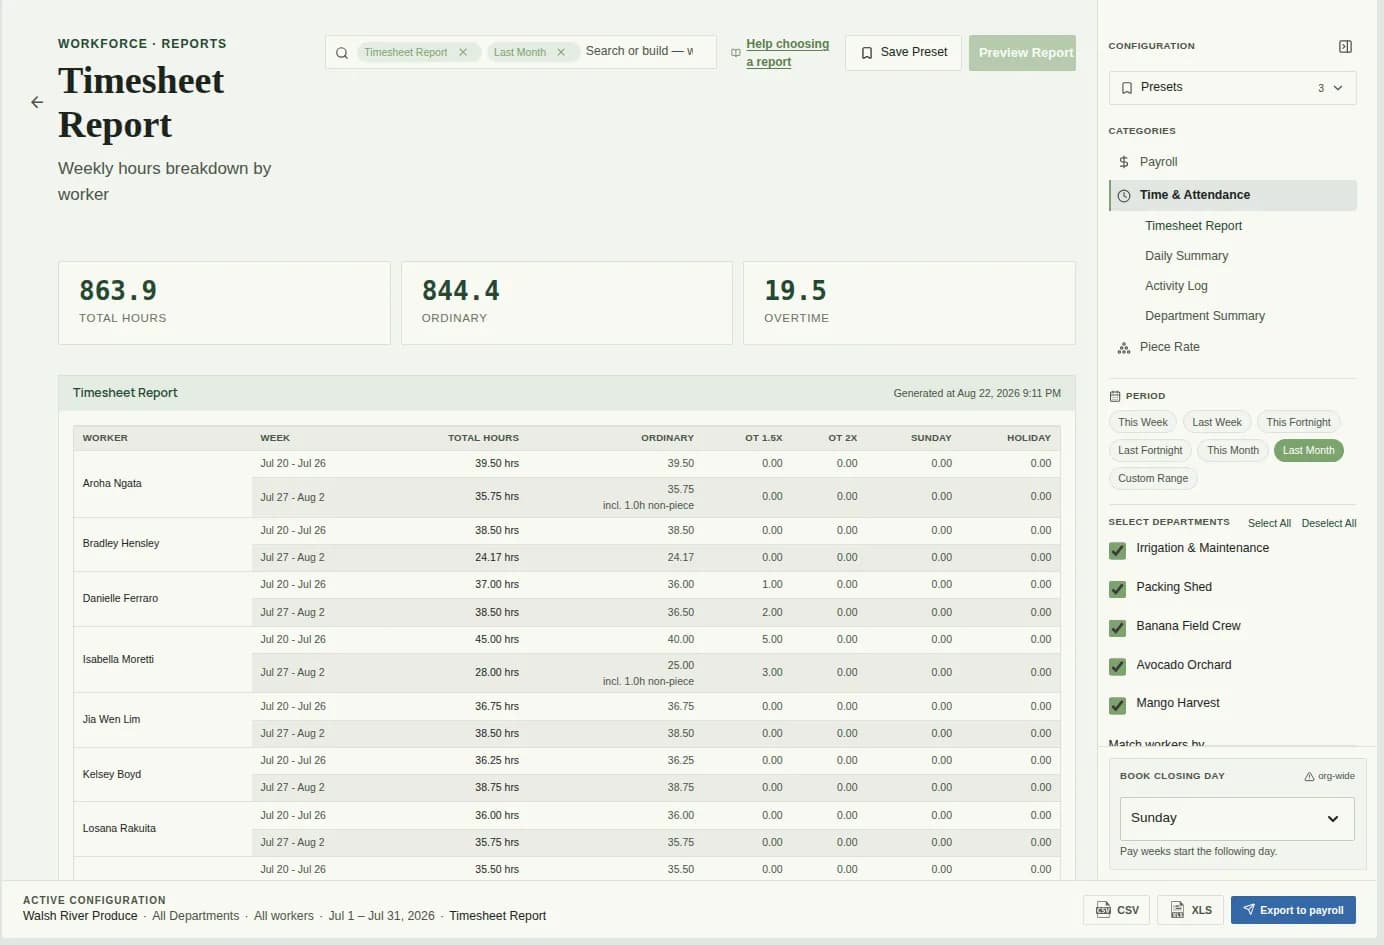Click the search magnifier icon
The image size is (1384, 945).
[342, 53]
